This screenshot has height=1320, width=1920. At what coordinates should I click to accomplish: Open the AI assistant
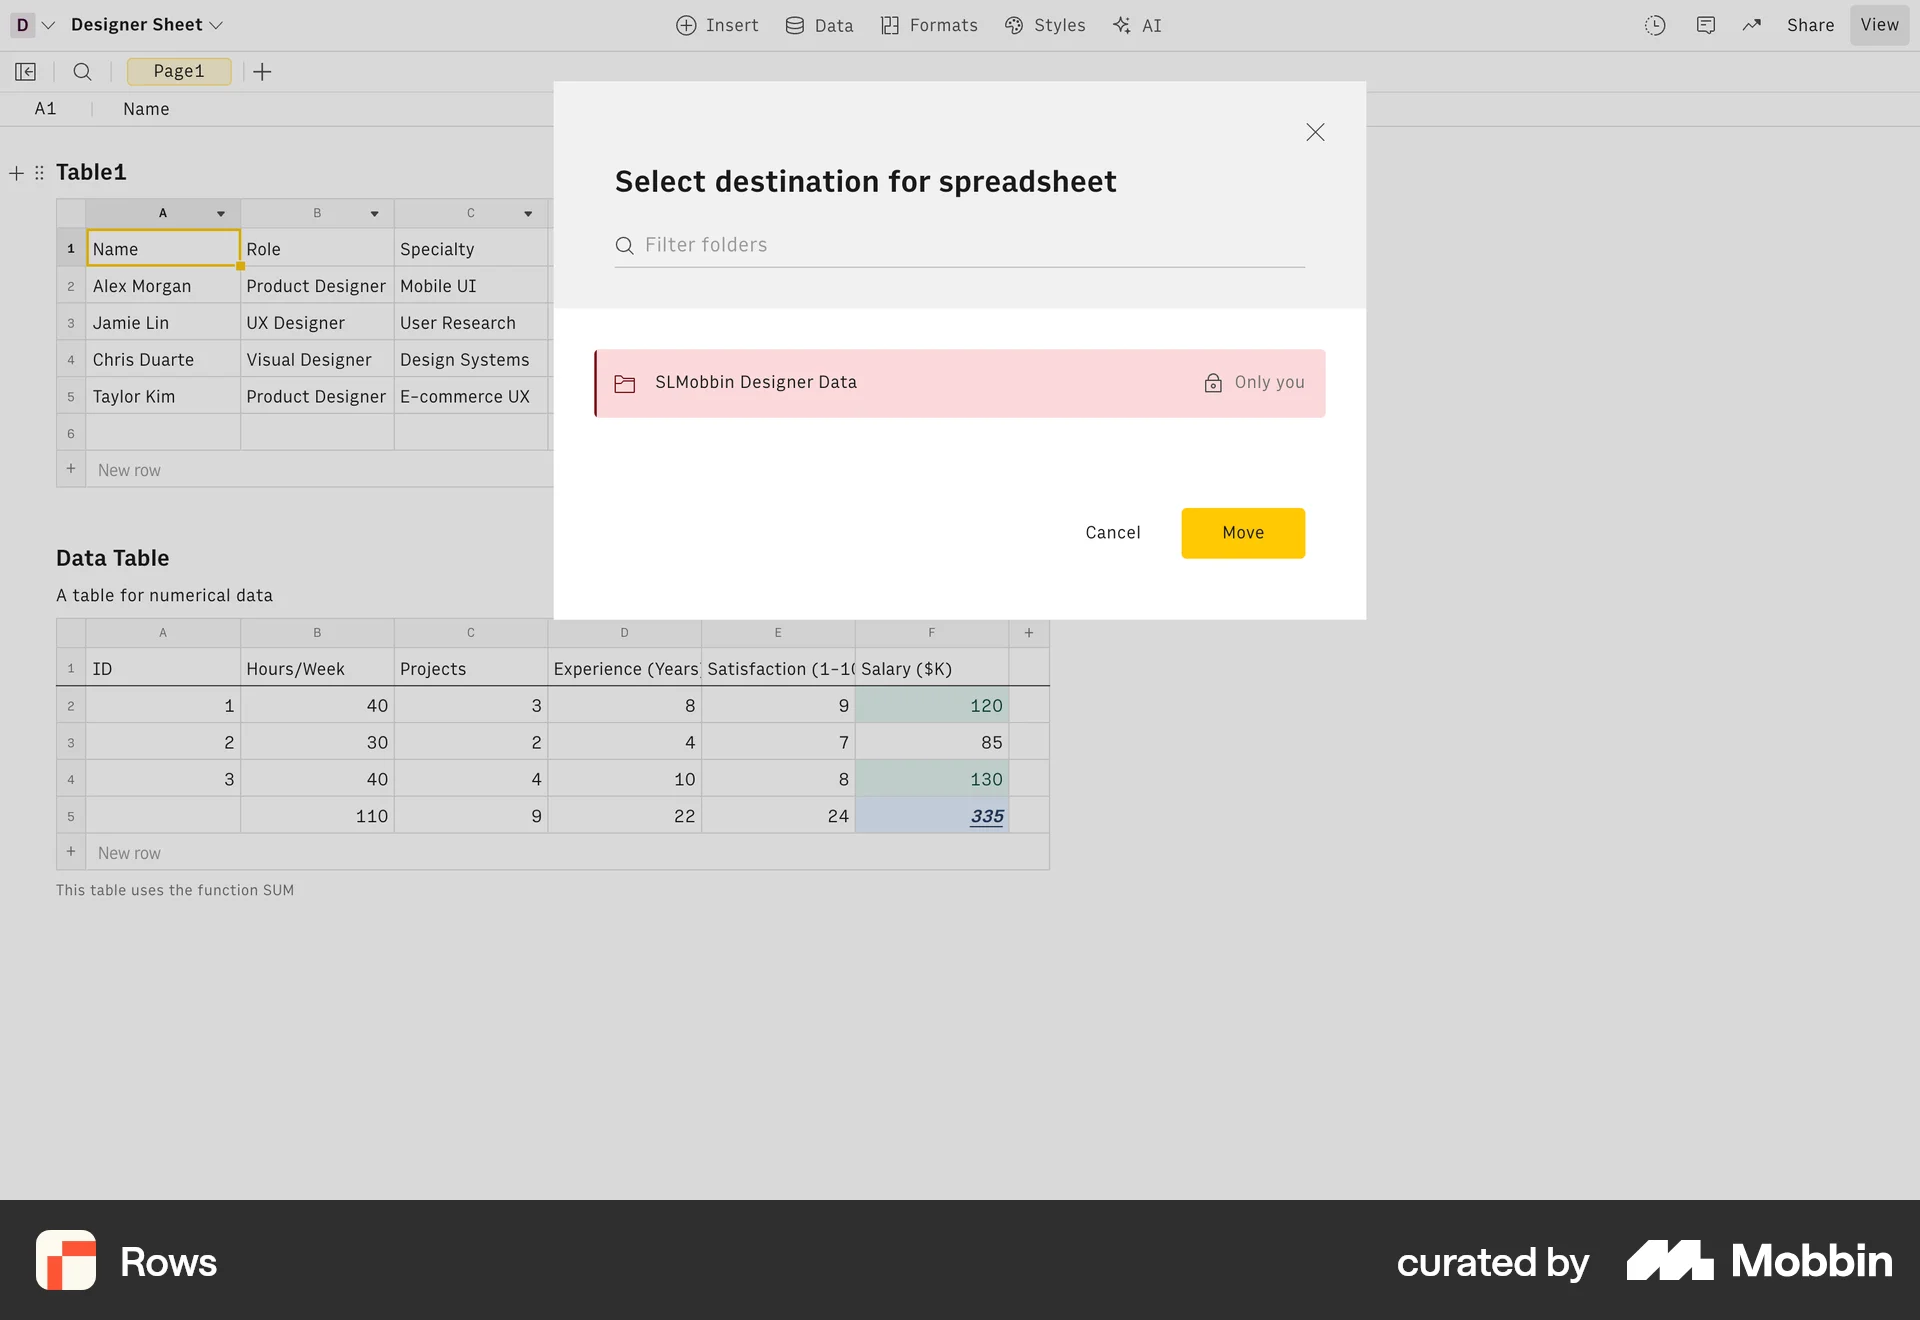pyautogui.click(x=1137, y=25)
